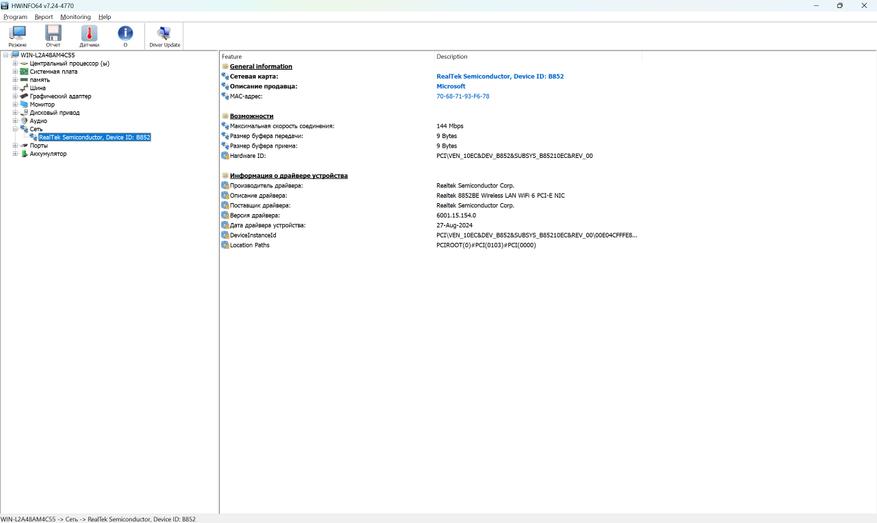Click the computer icon beside WIN-L2A48AM4C55
This screenshot has height=523, width=877.
point(15,55)
